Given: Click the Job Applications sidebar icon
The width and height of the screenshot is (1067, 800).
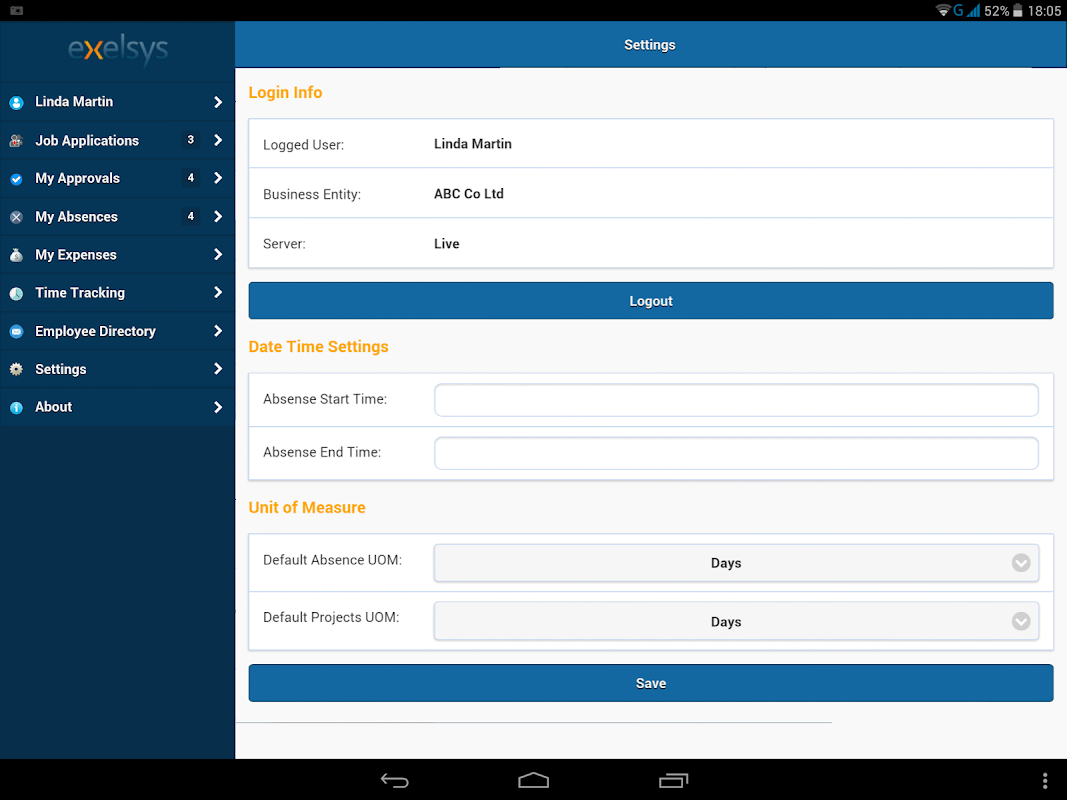Looking at the screenshot, I should pyautogui.click(x=16, y=141).
